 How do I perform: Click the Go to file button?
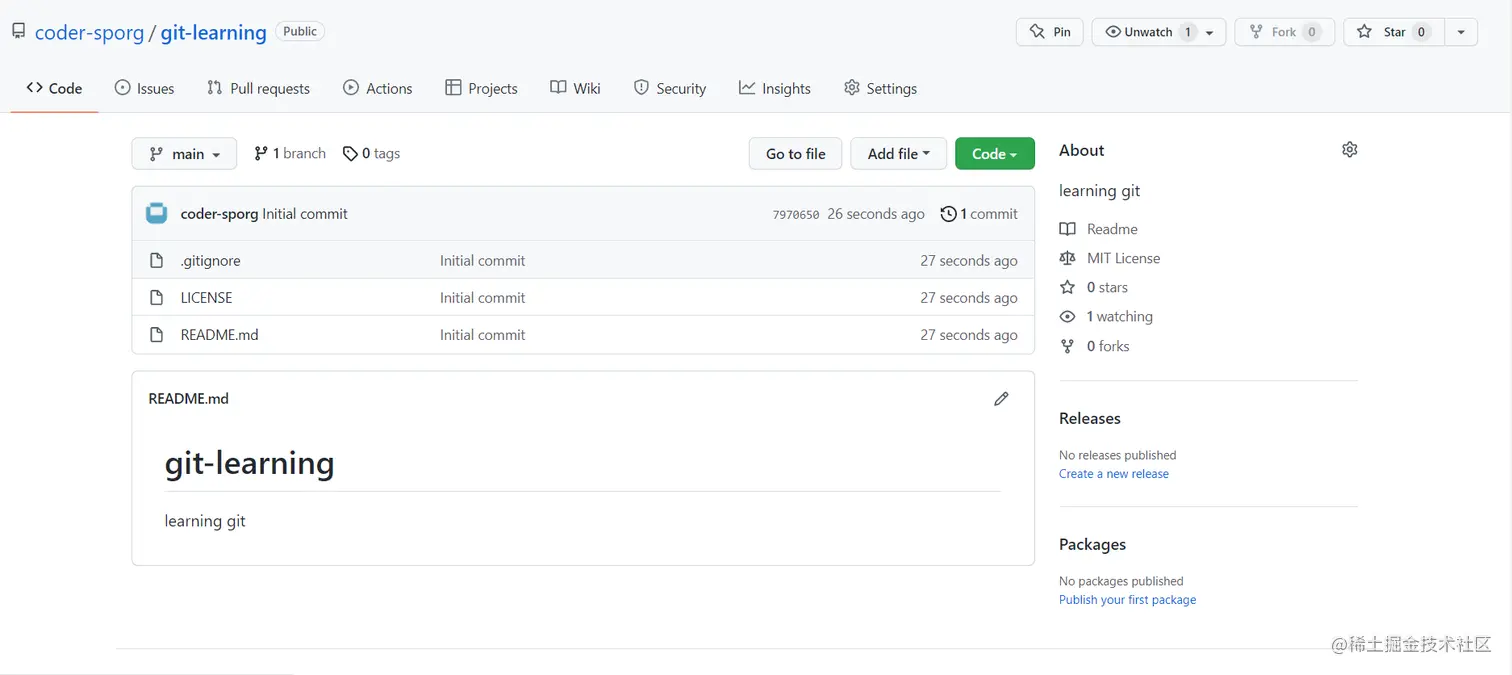795,154
